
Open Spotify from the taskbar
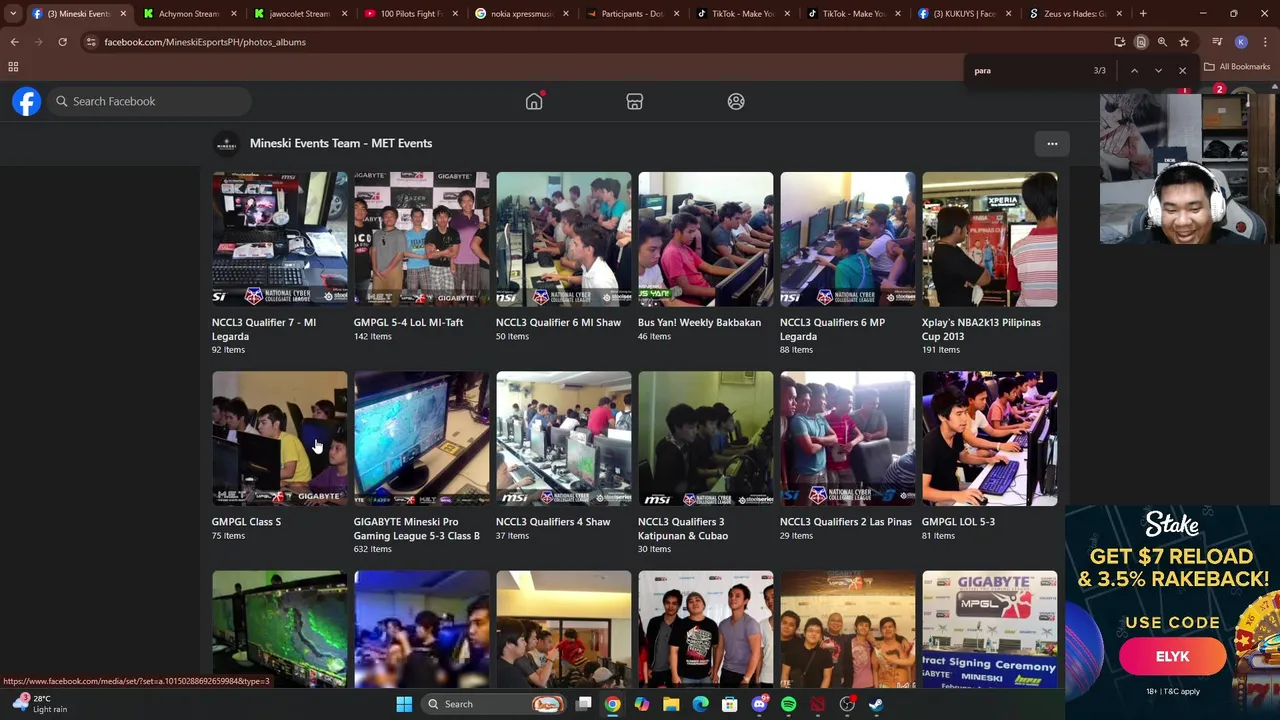pyautogui.click(x=788, y=704)
